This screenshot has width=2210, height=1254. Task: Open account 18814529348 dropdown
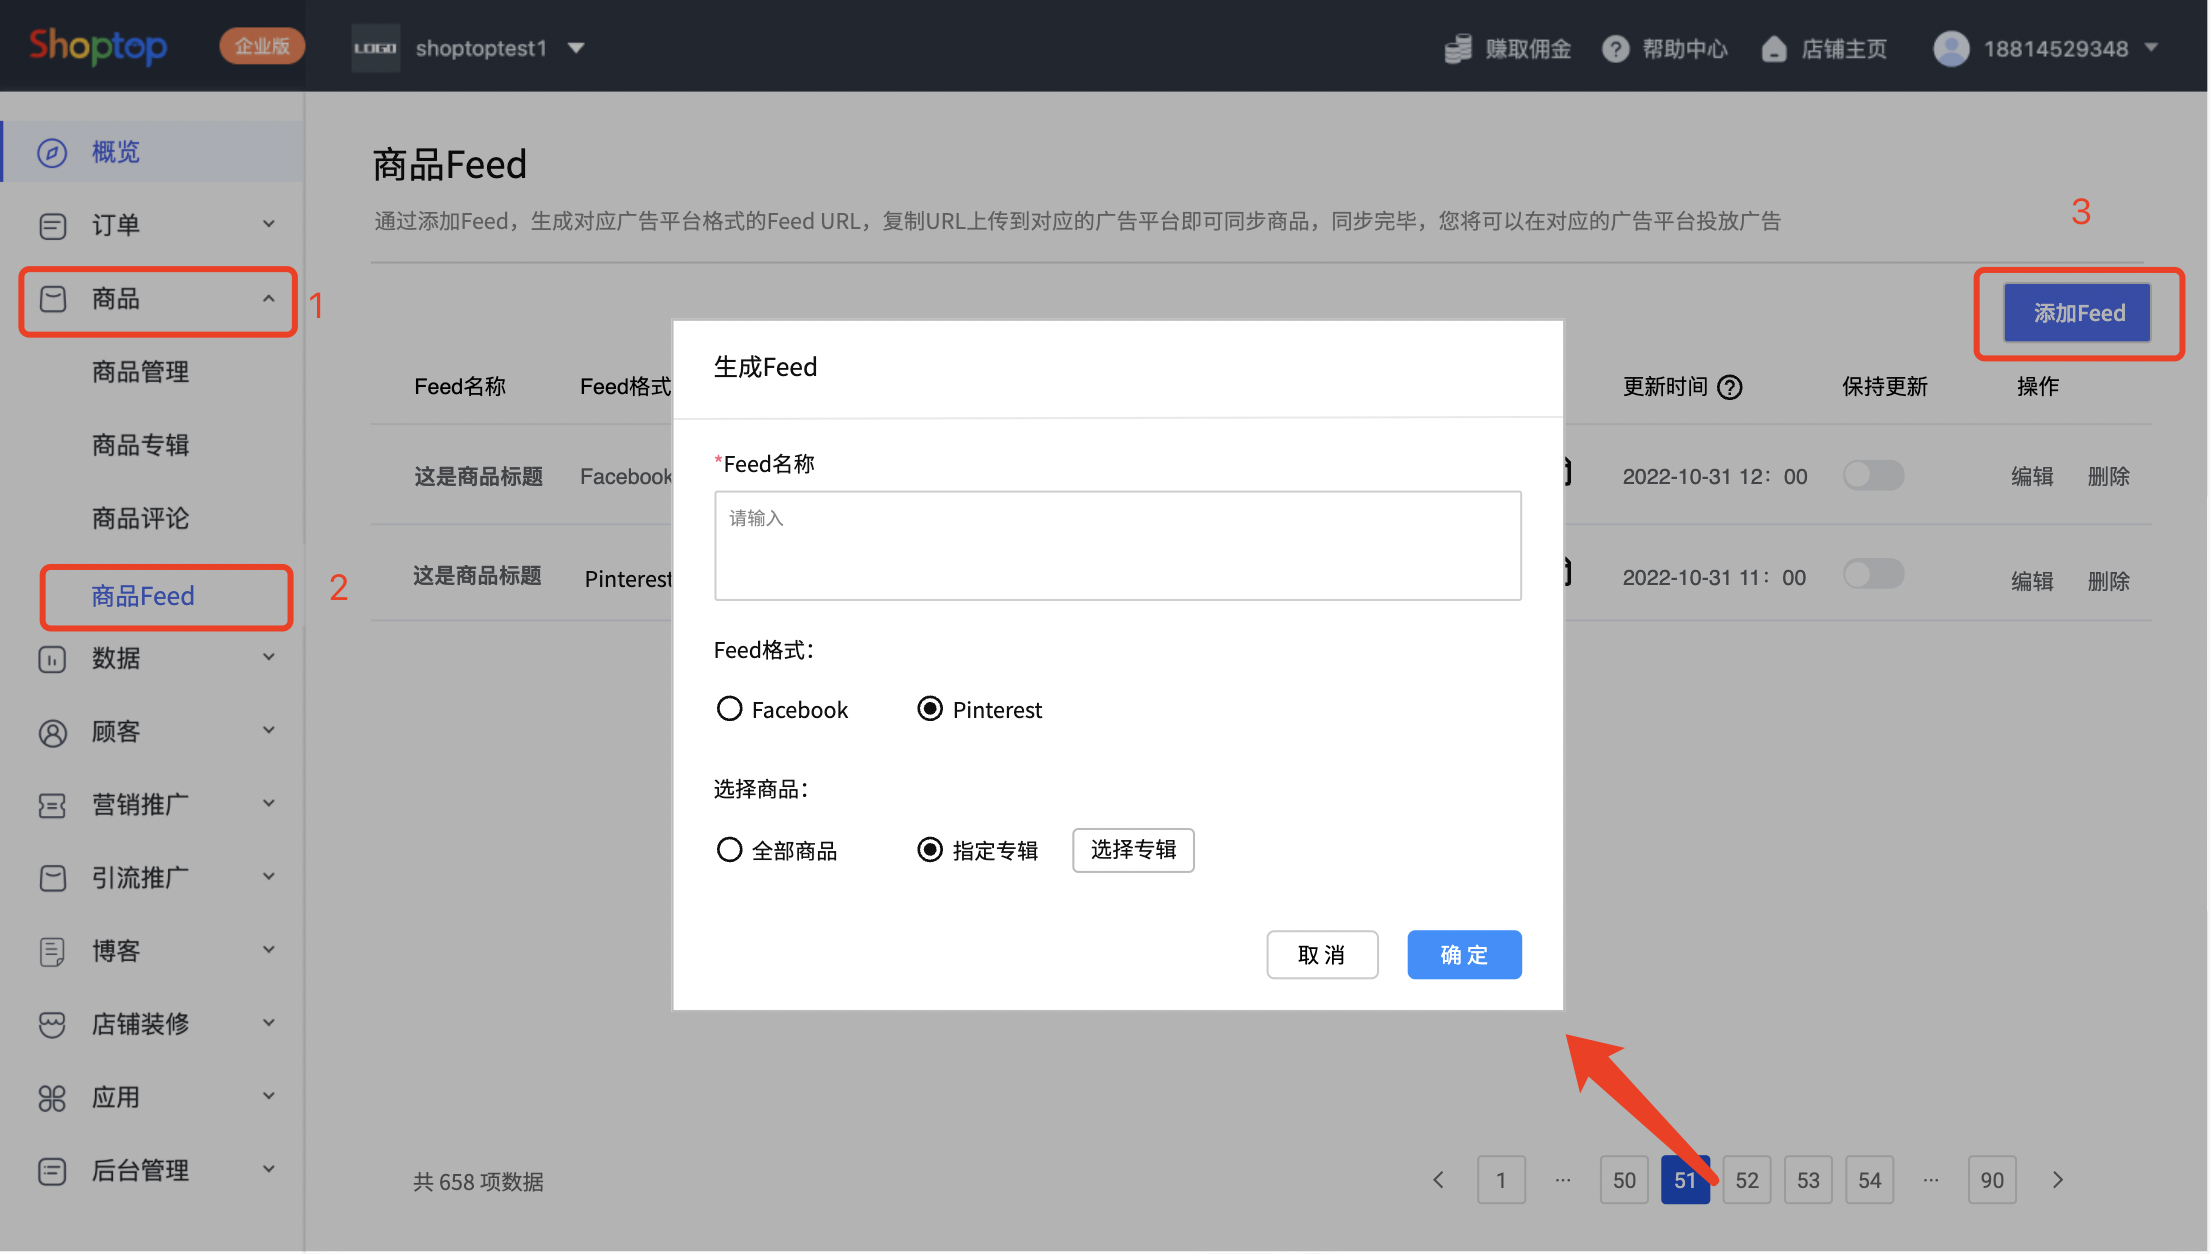(2071, 48)
